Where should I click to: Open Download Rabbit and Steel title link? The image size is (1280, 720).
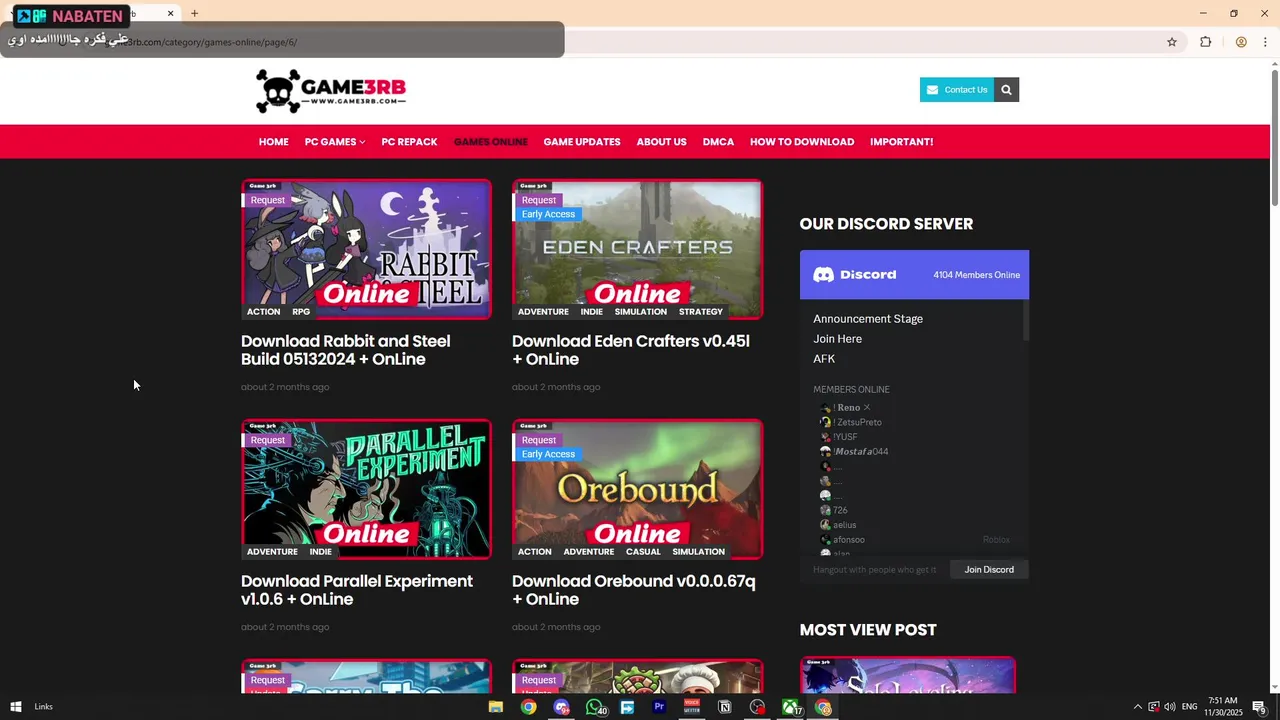pyautogui.click(x=345, y=350)
